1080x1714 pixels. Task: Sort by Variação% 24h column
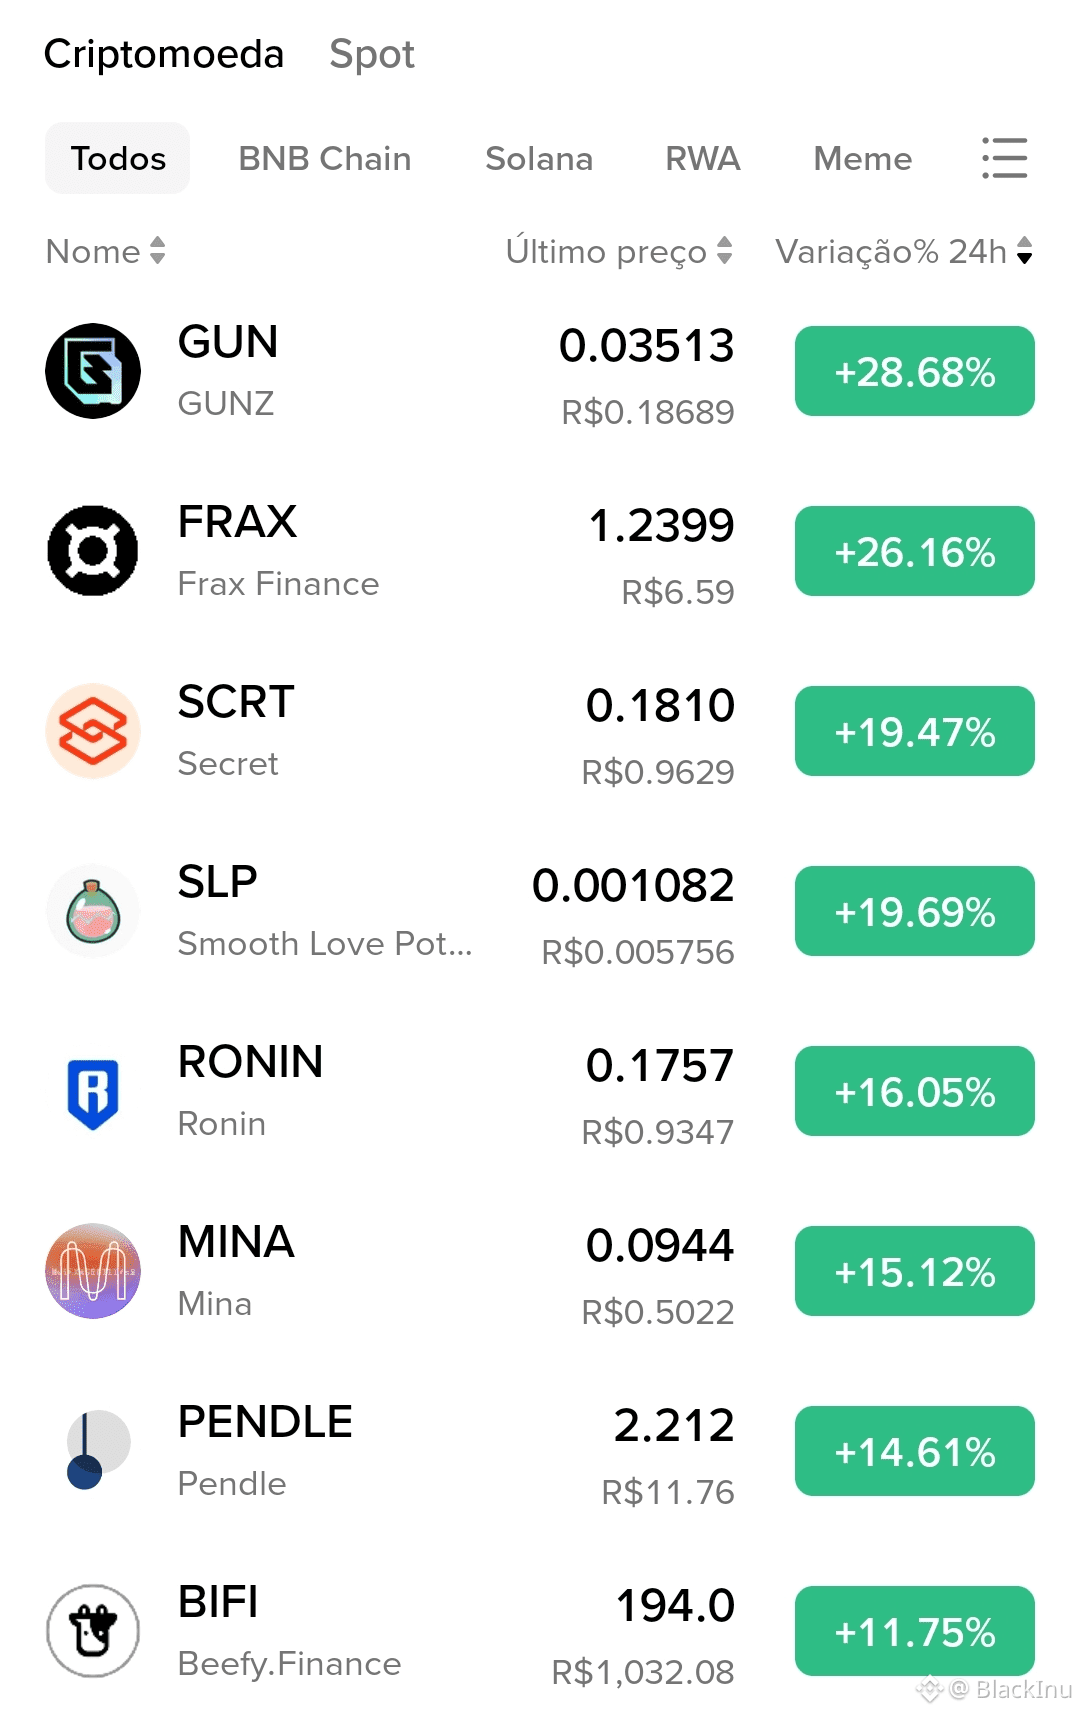click(904, 251)
